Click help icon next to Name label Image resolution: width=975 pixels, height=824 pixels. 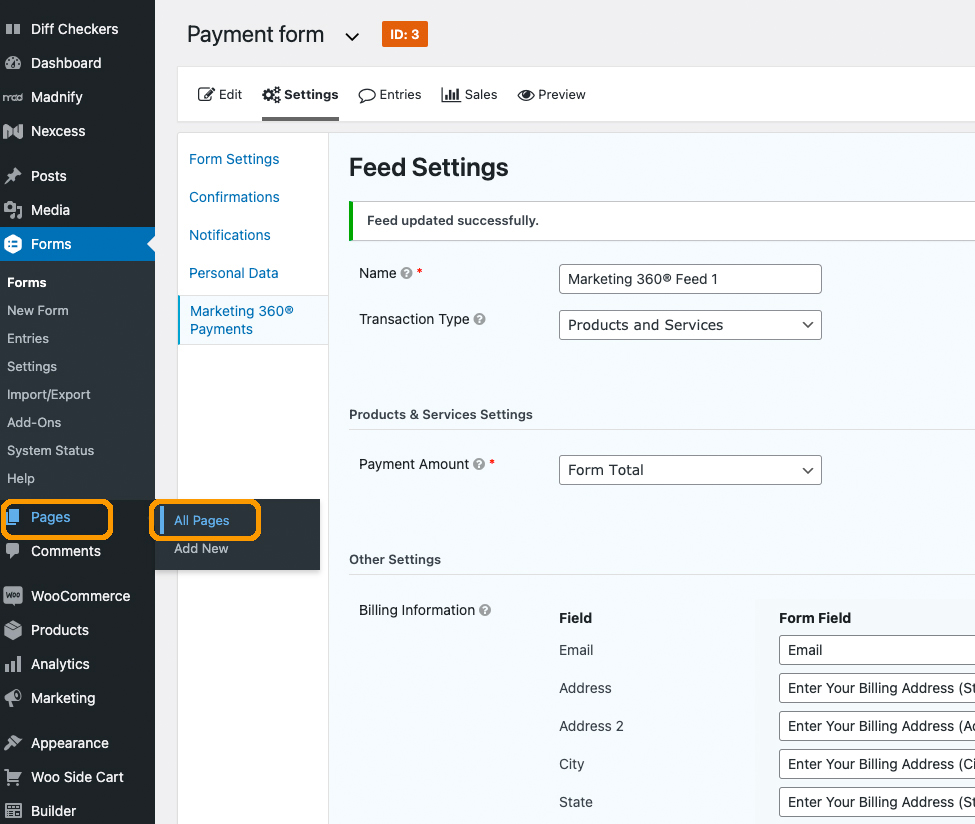[407, 273]
